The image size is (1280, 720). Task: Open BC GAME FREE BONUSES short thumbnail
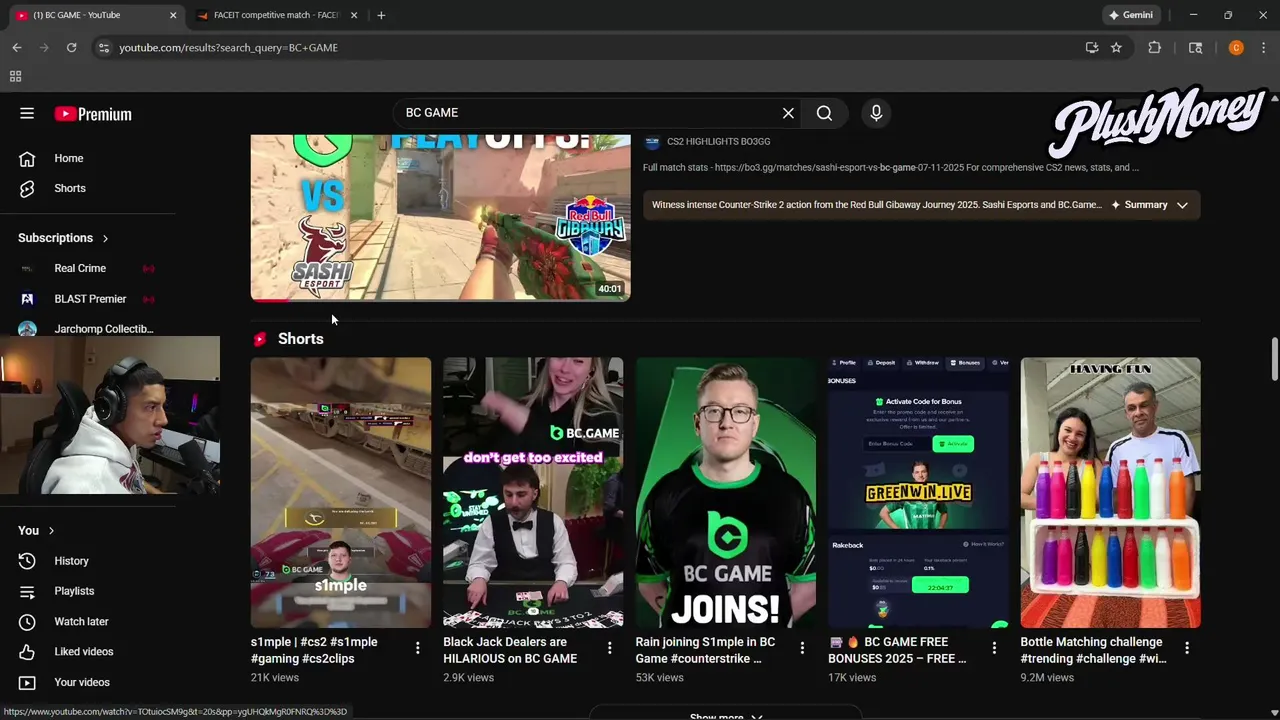918,492
